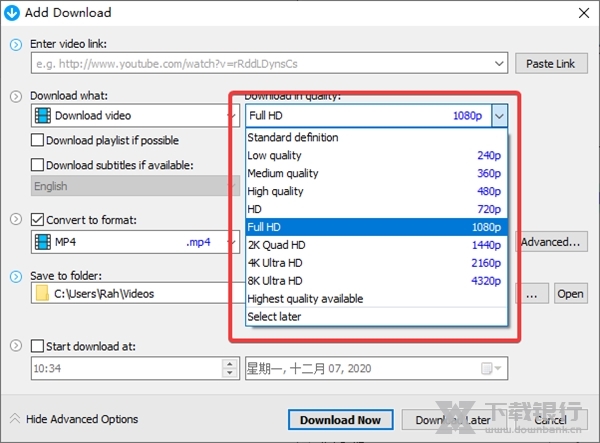Click the arrow icon beside Start download at
Viewport: 600px width, 443px height.
click(x=16, y=345)
